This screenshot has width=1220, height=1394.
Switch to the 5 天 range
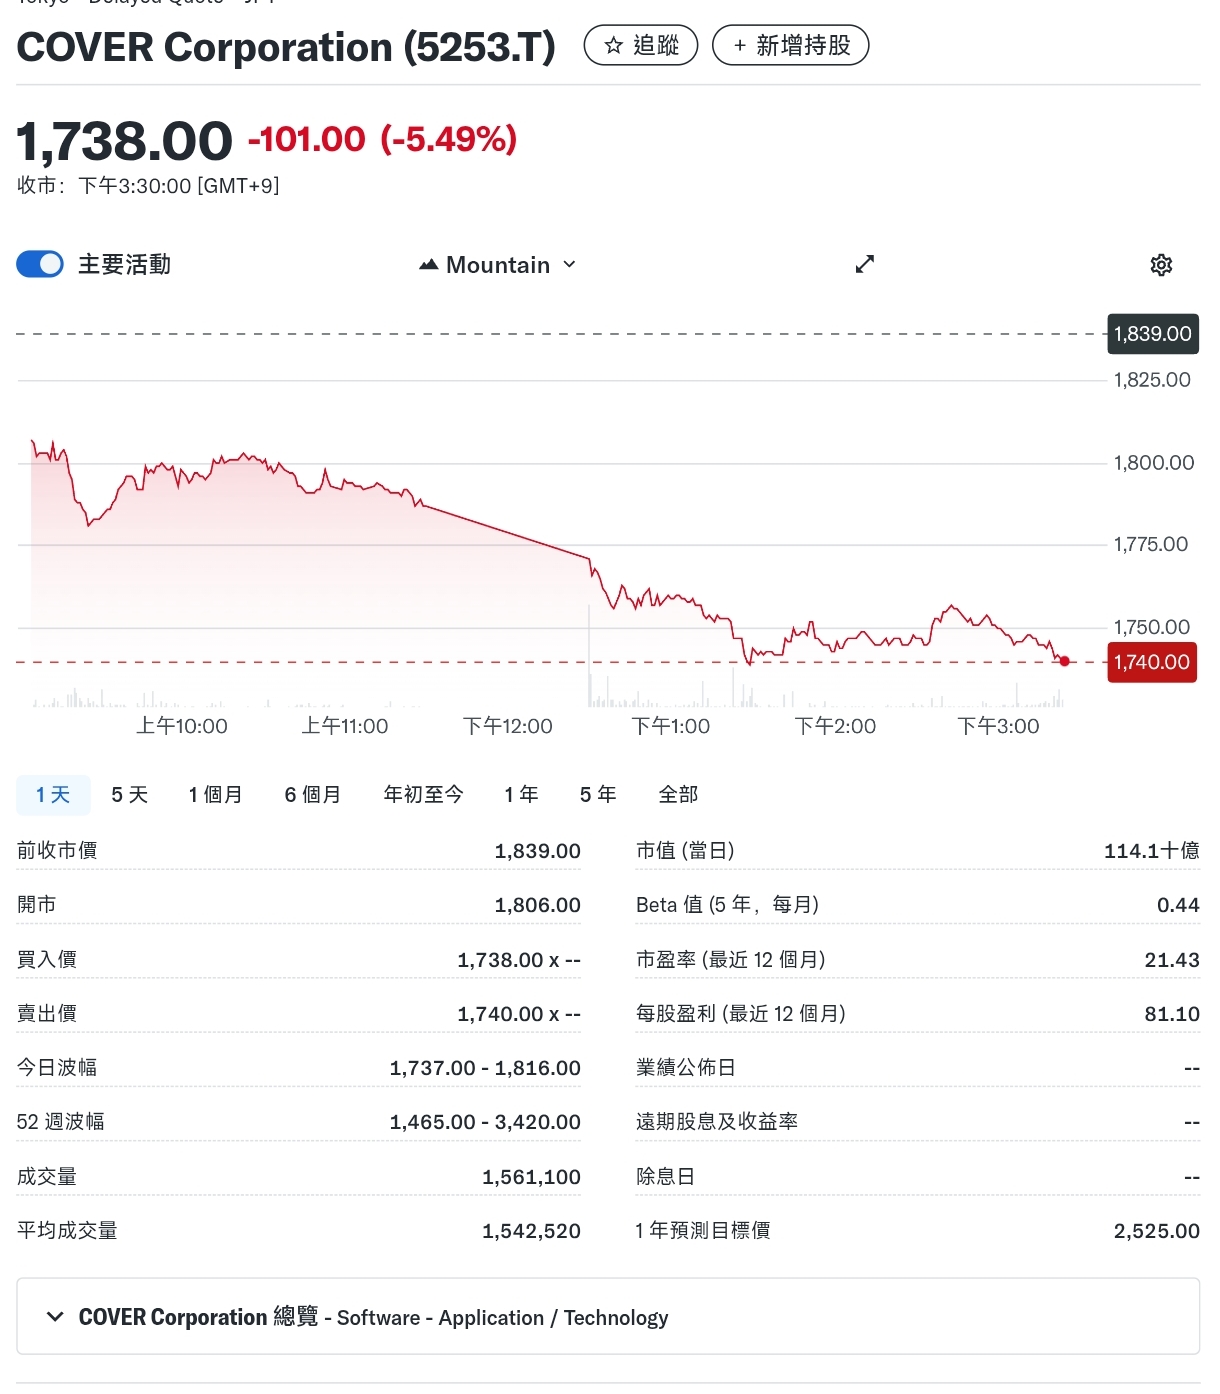[x=130, y=795]
